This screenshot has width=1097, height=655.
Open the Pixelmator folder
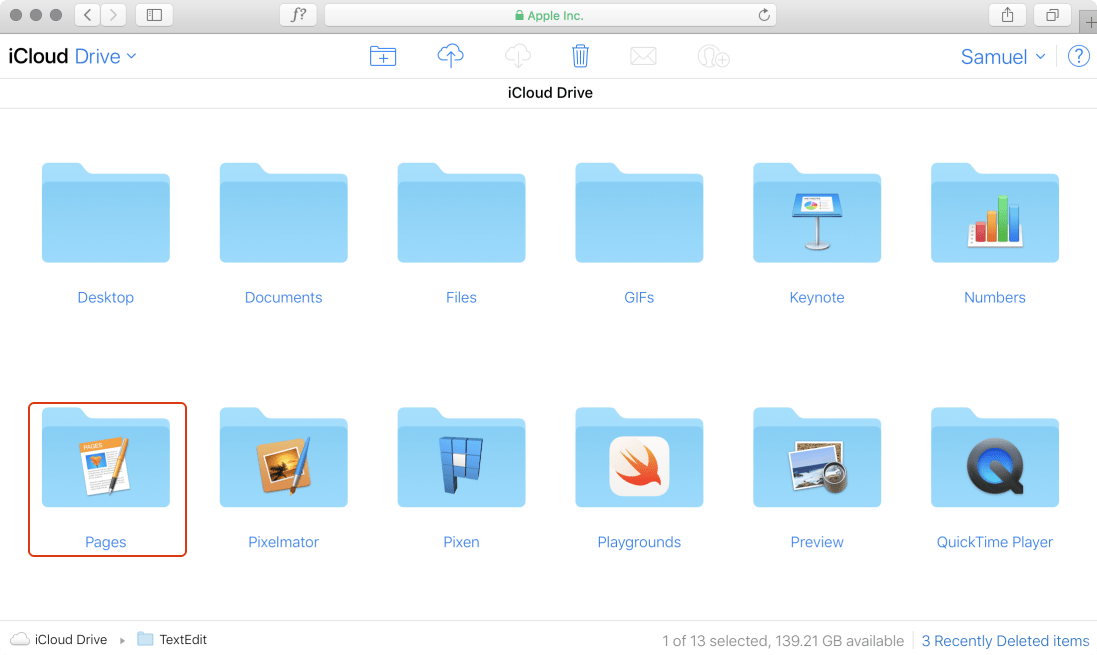pos(283,458)
